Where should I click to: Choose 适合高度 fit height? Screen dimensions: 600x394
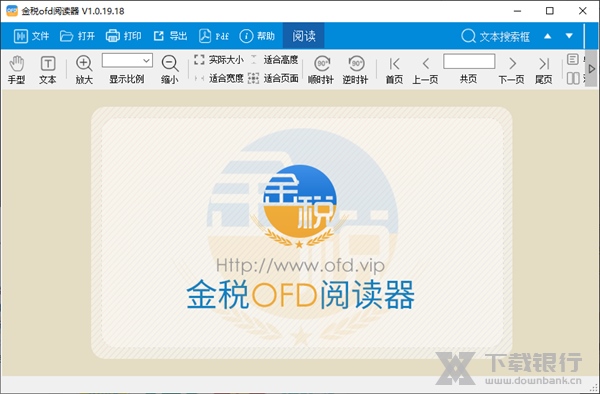[x=274, y=60]
